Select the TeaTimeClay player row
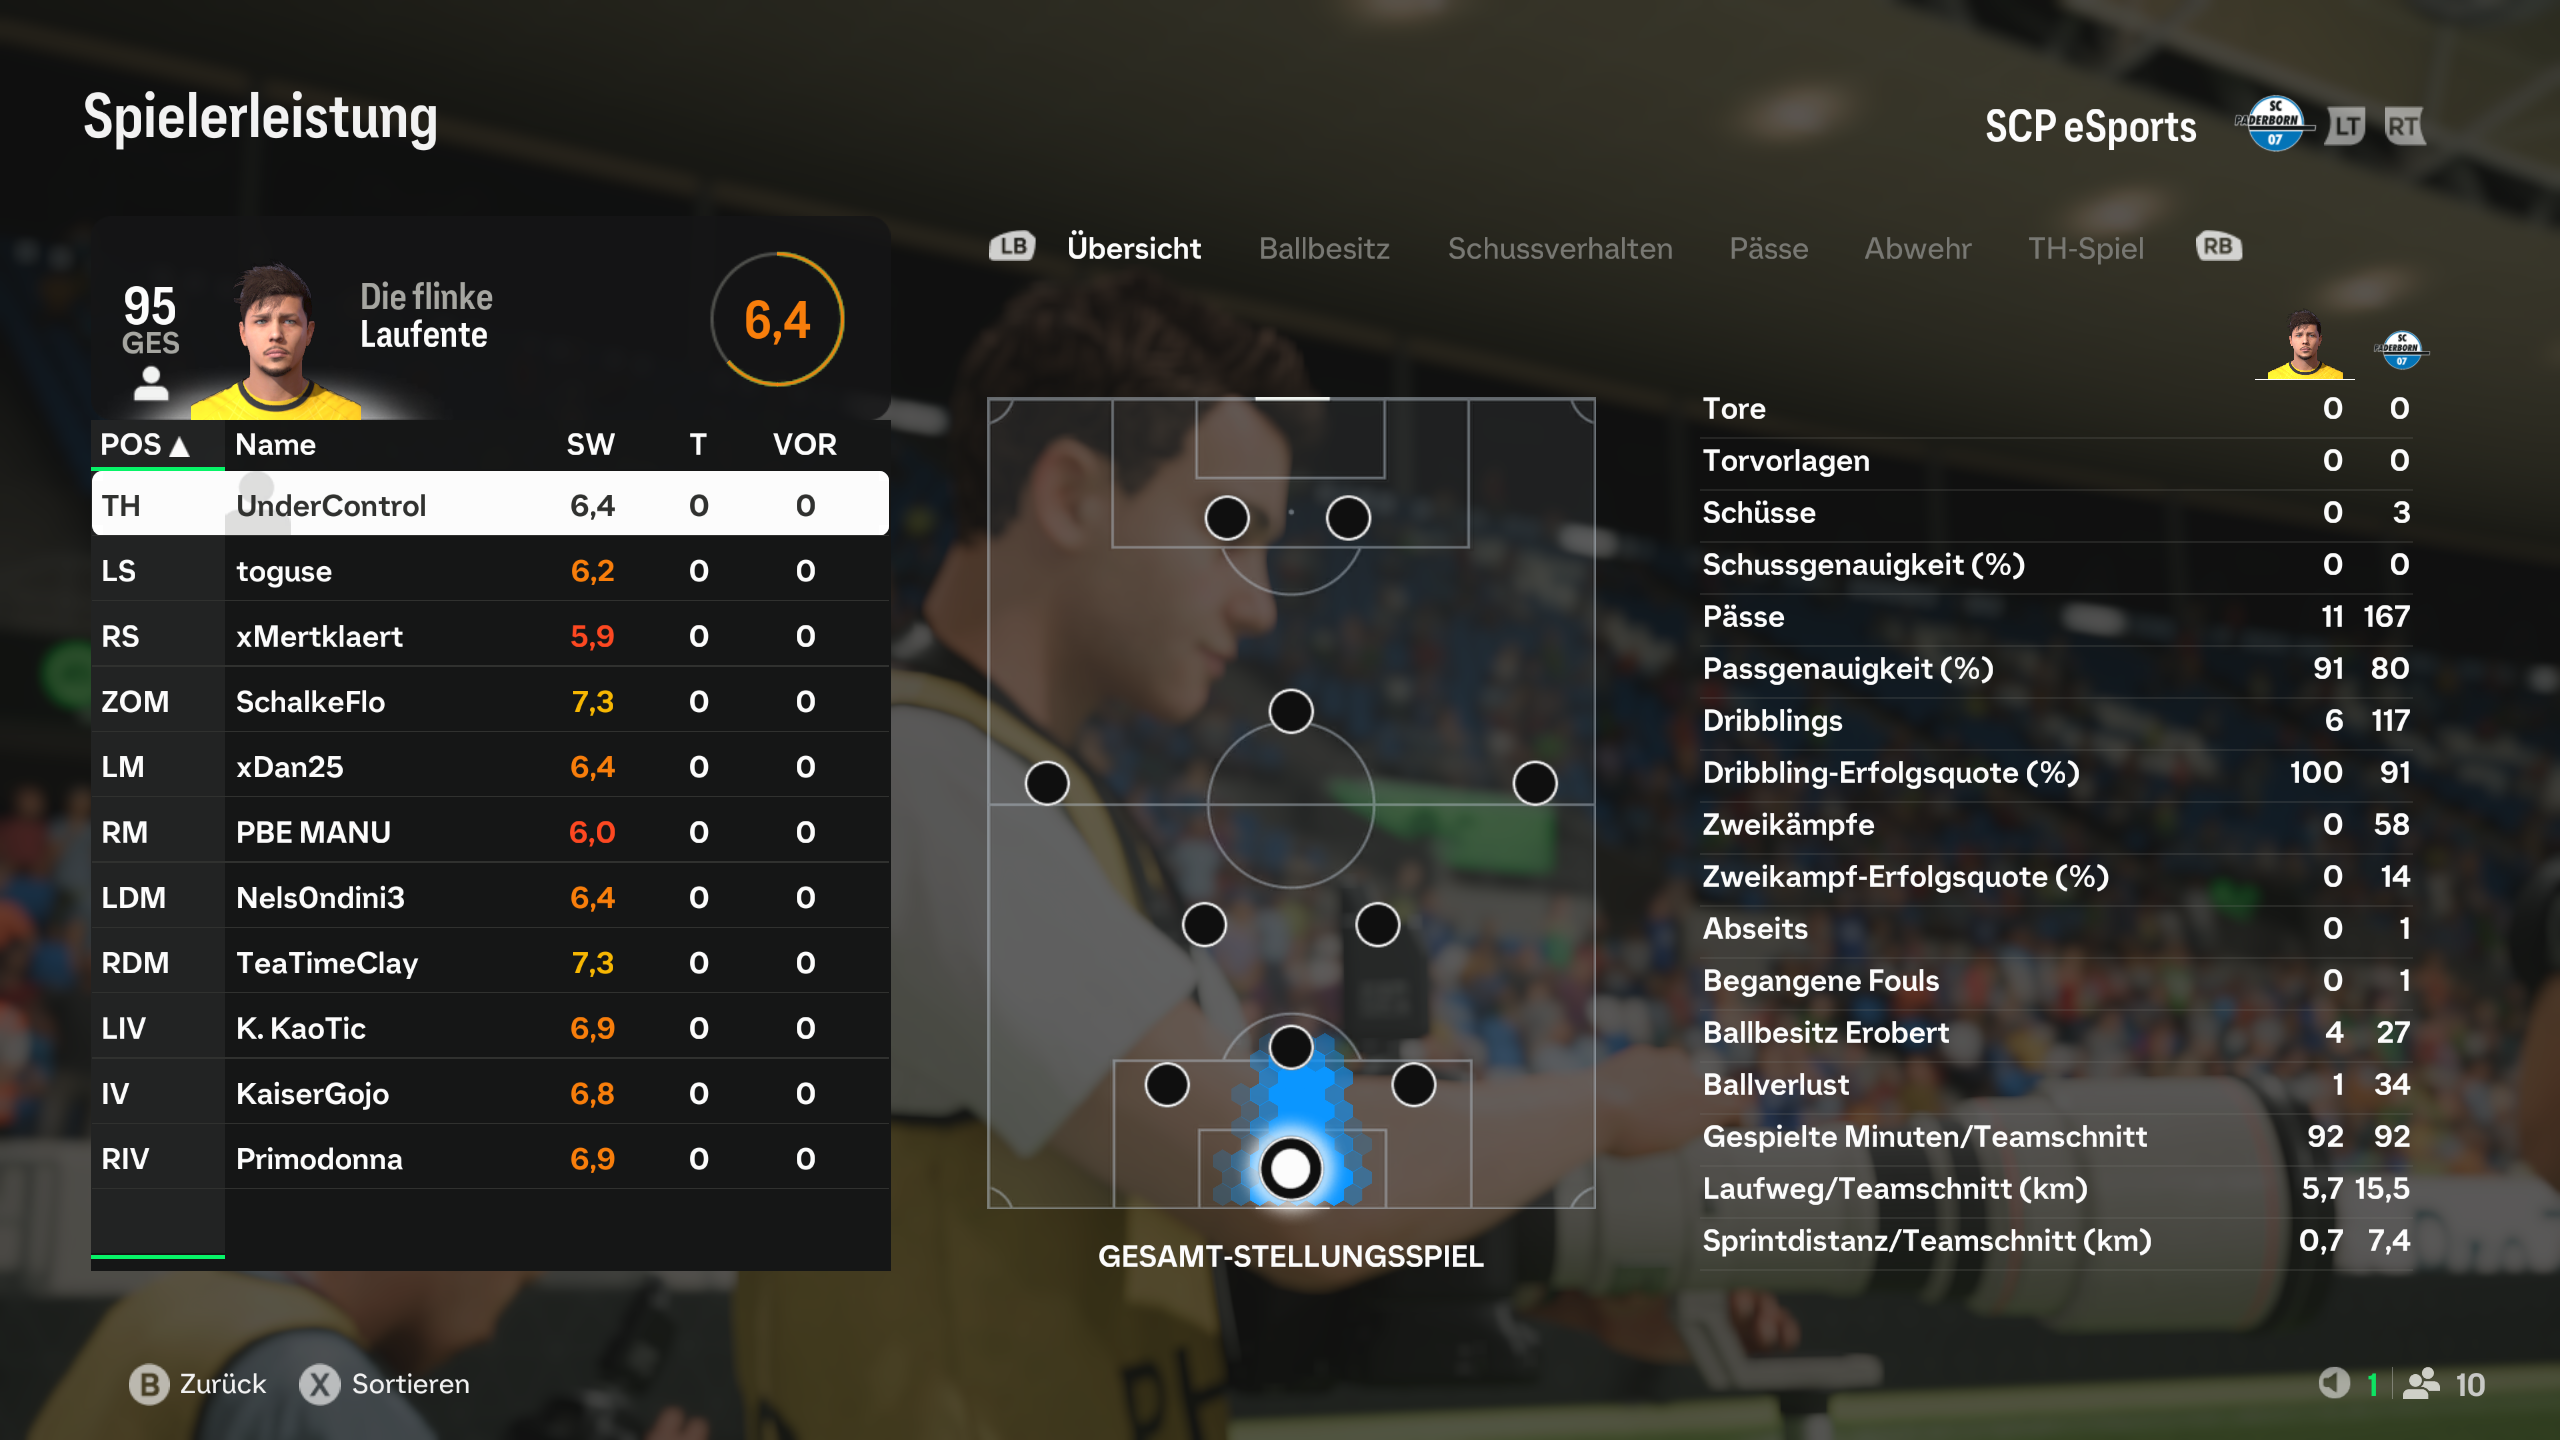Screen dimensions: 2560x1440 click(x=490, y=962)
